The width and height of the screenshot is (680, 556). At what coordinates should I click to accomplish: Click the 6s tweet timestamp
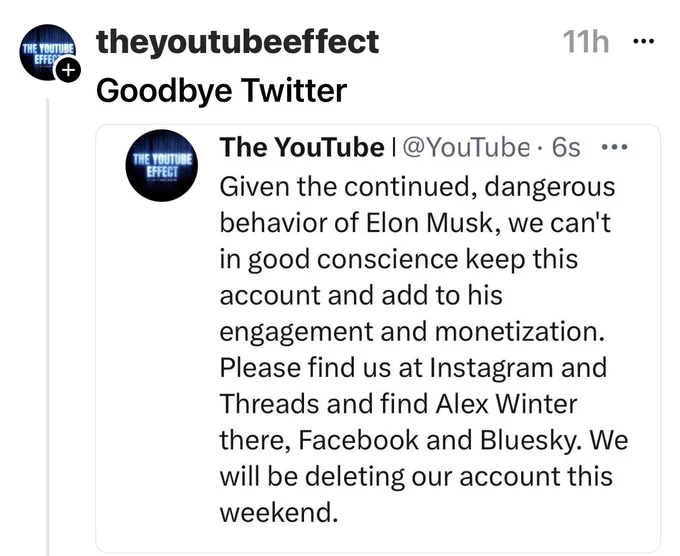(566, 147)
